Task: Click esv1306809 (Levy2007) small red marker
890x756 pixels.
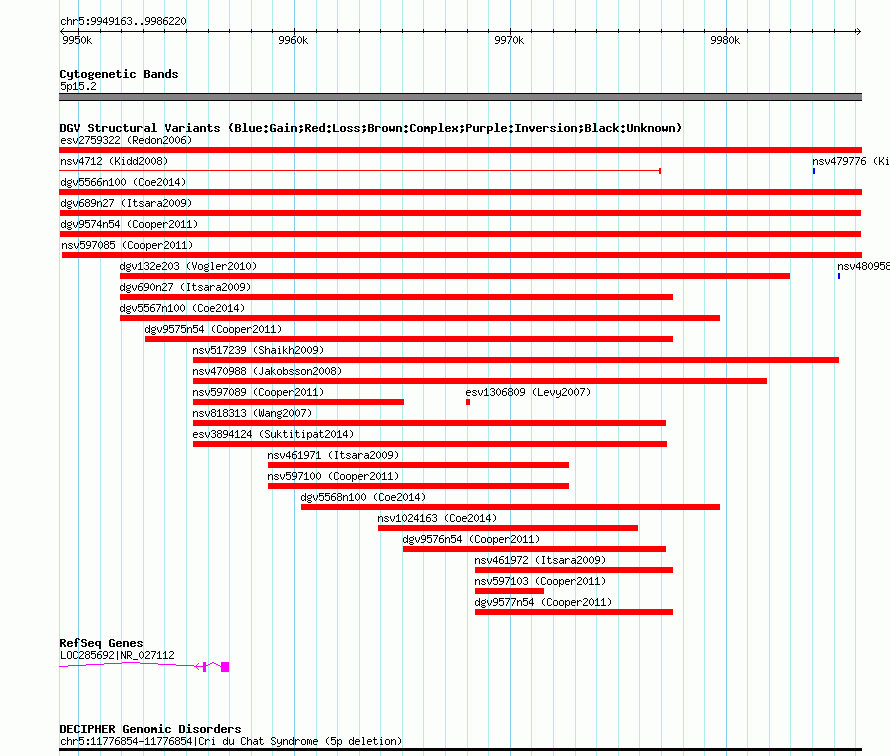Action: (x=468, y=402)
